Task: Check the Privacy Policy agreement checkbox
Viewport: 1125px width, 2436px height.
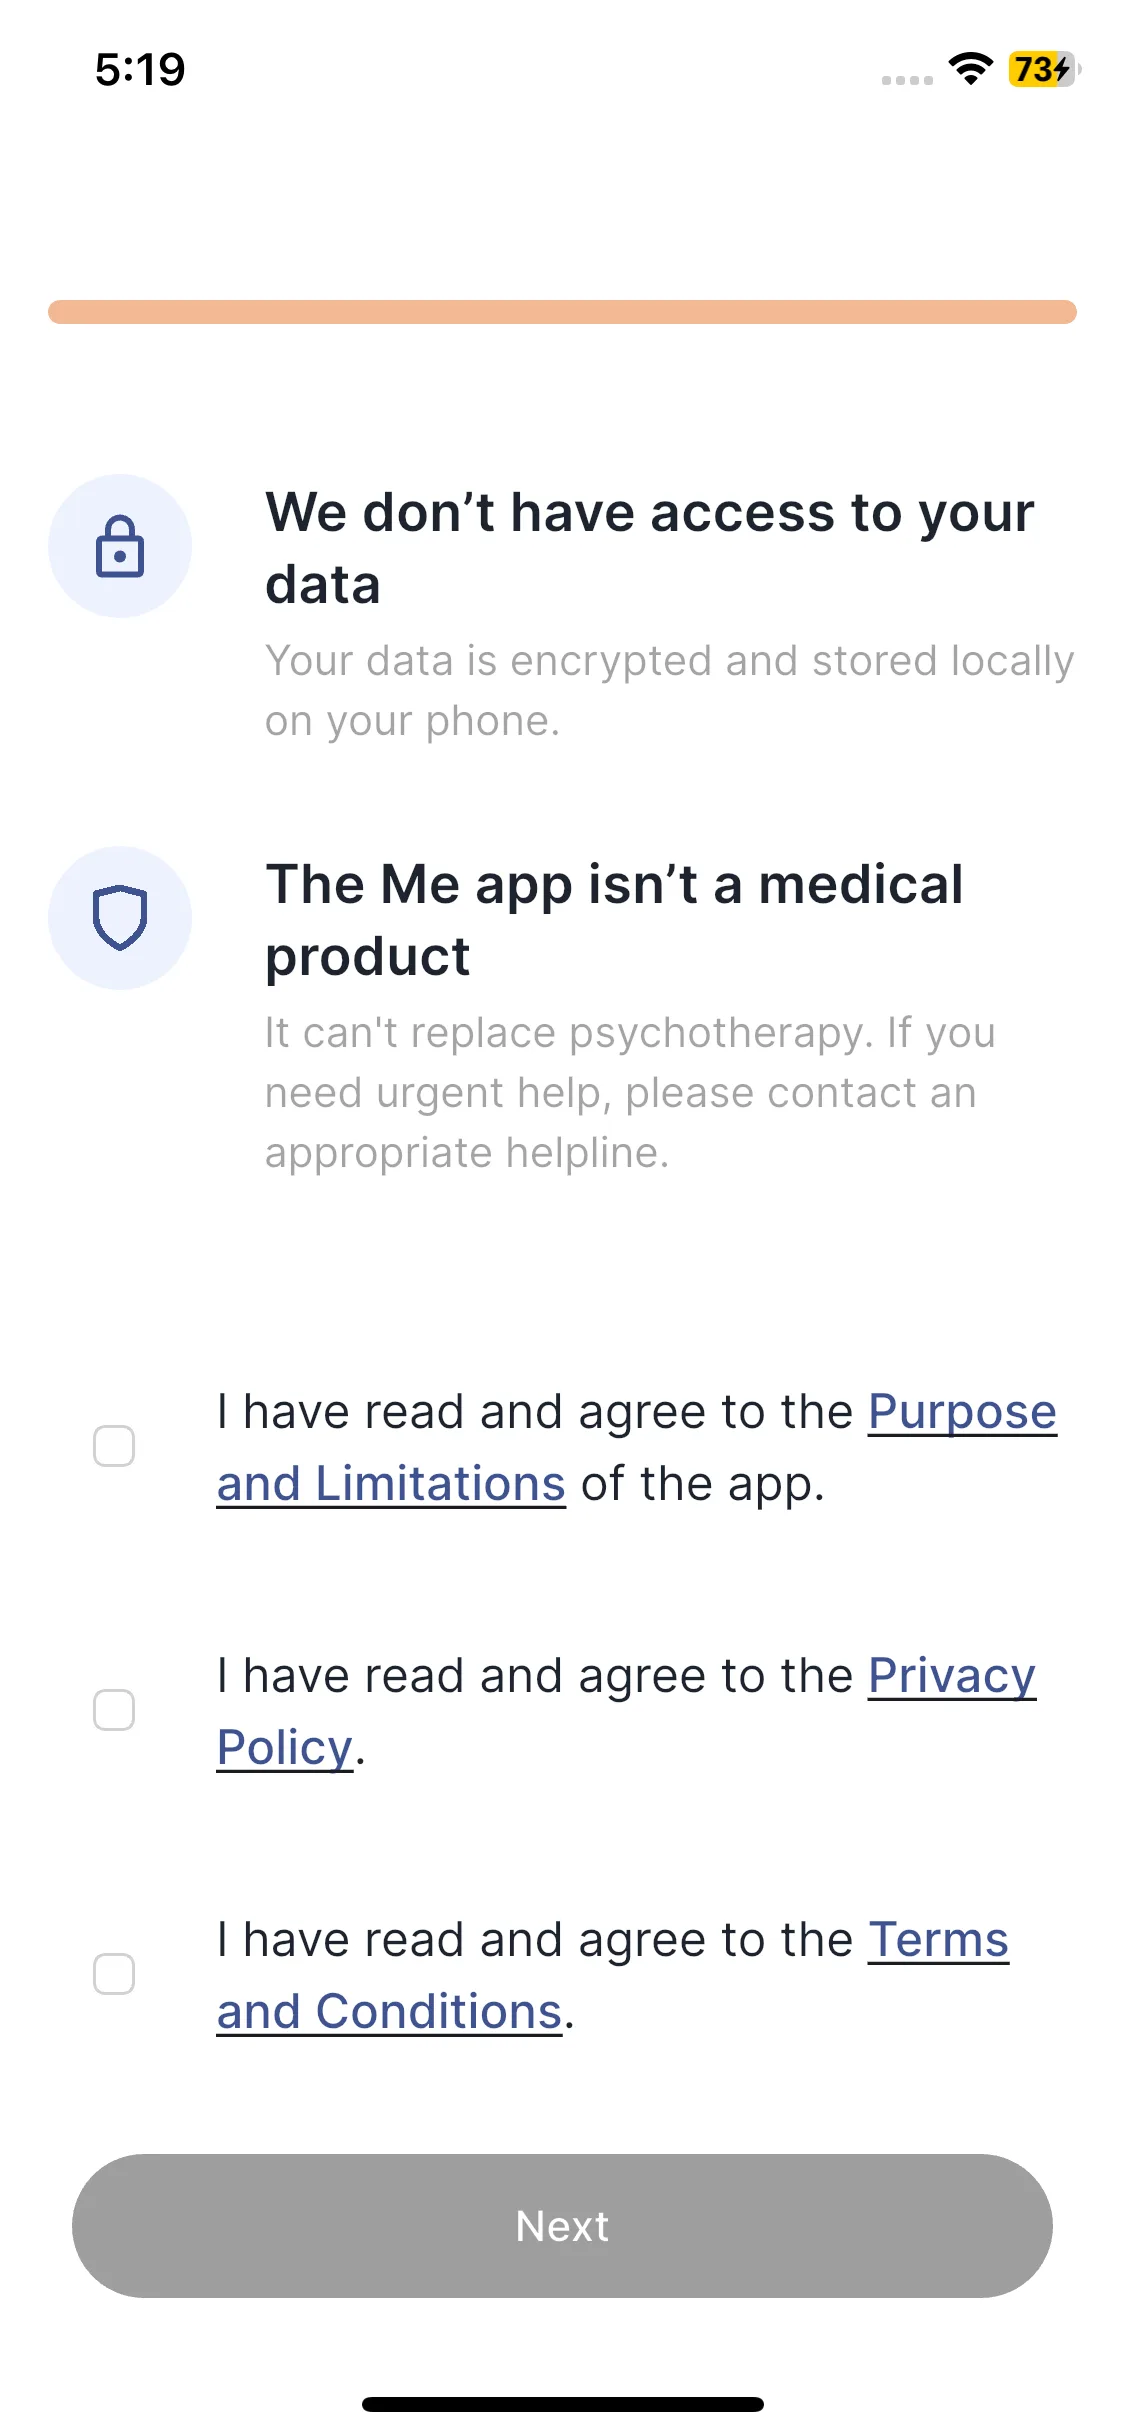Action: tap(114, 1710)
